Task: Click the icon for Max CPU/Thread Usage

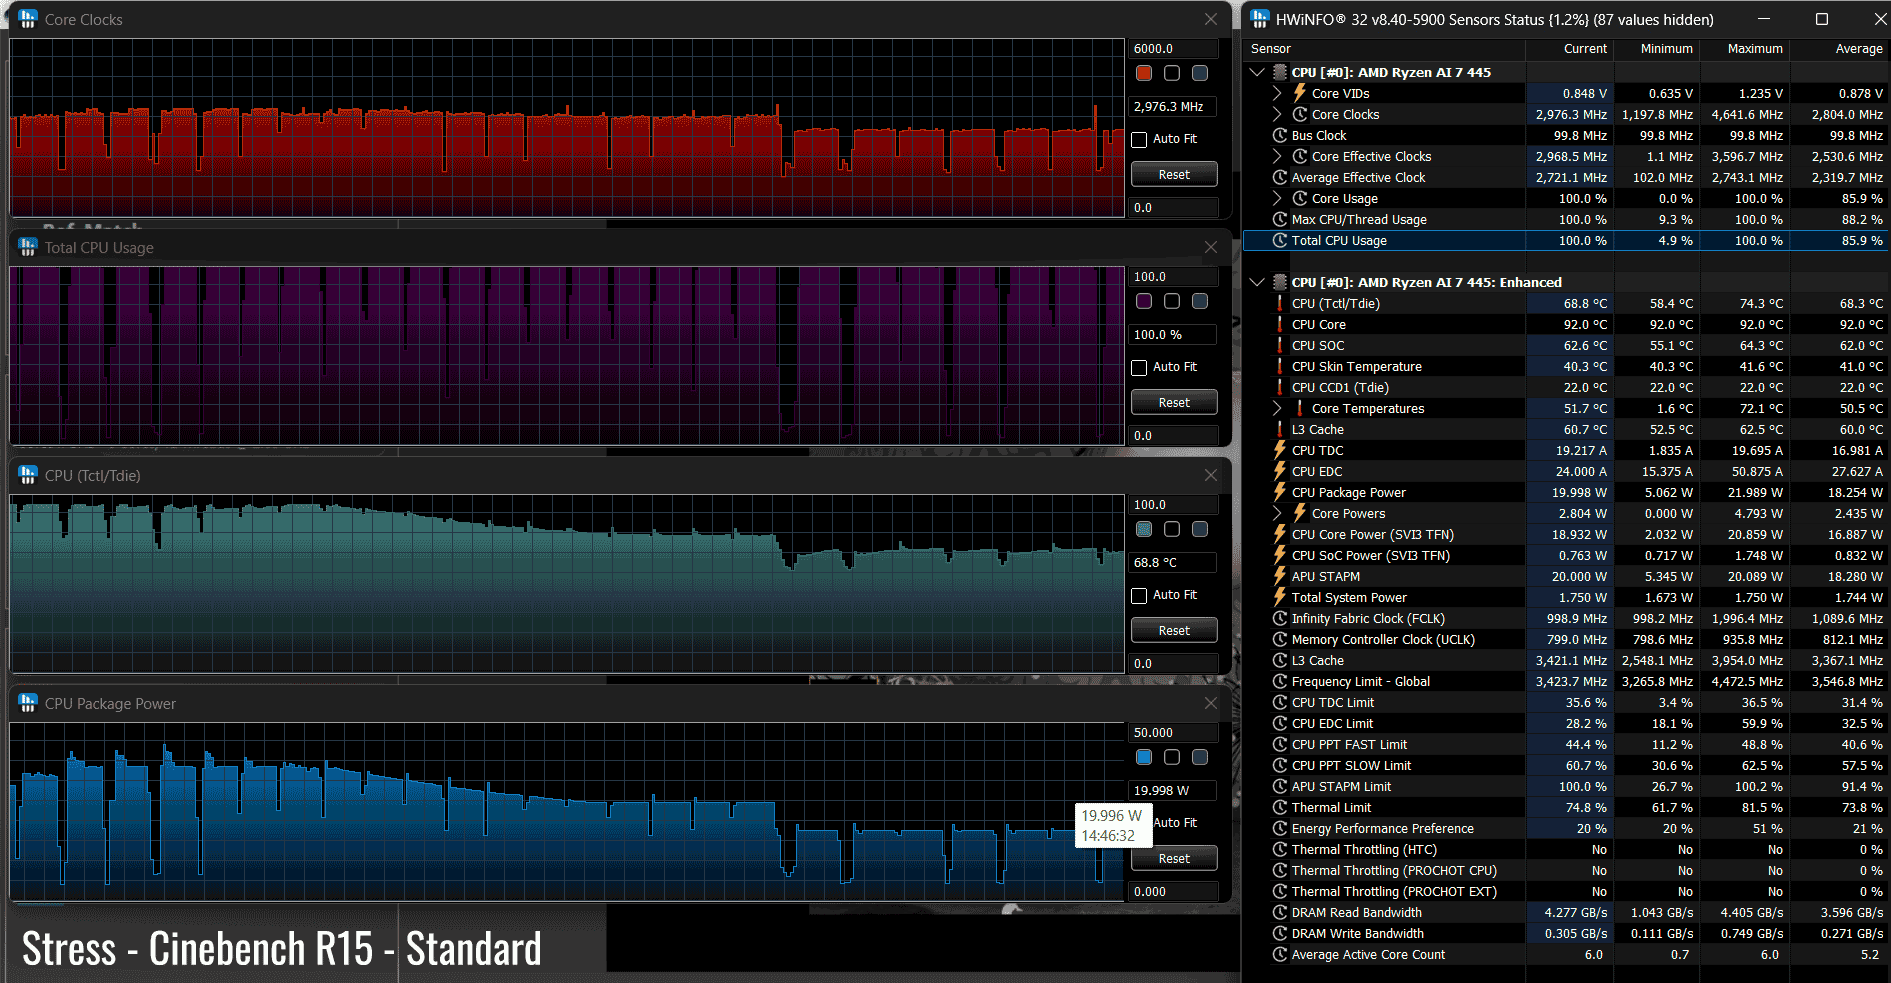Action: click(1279, 219)
